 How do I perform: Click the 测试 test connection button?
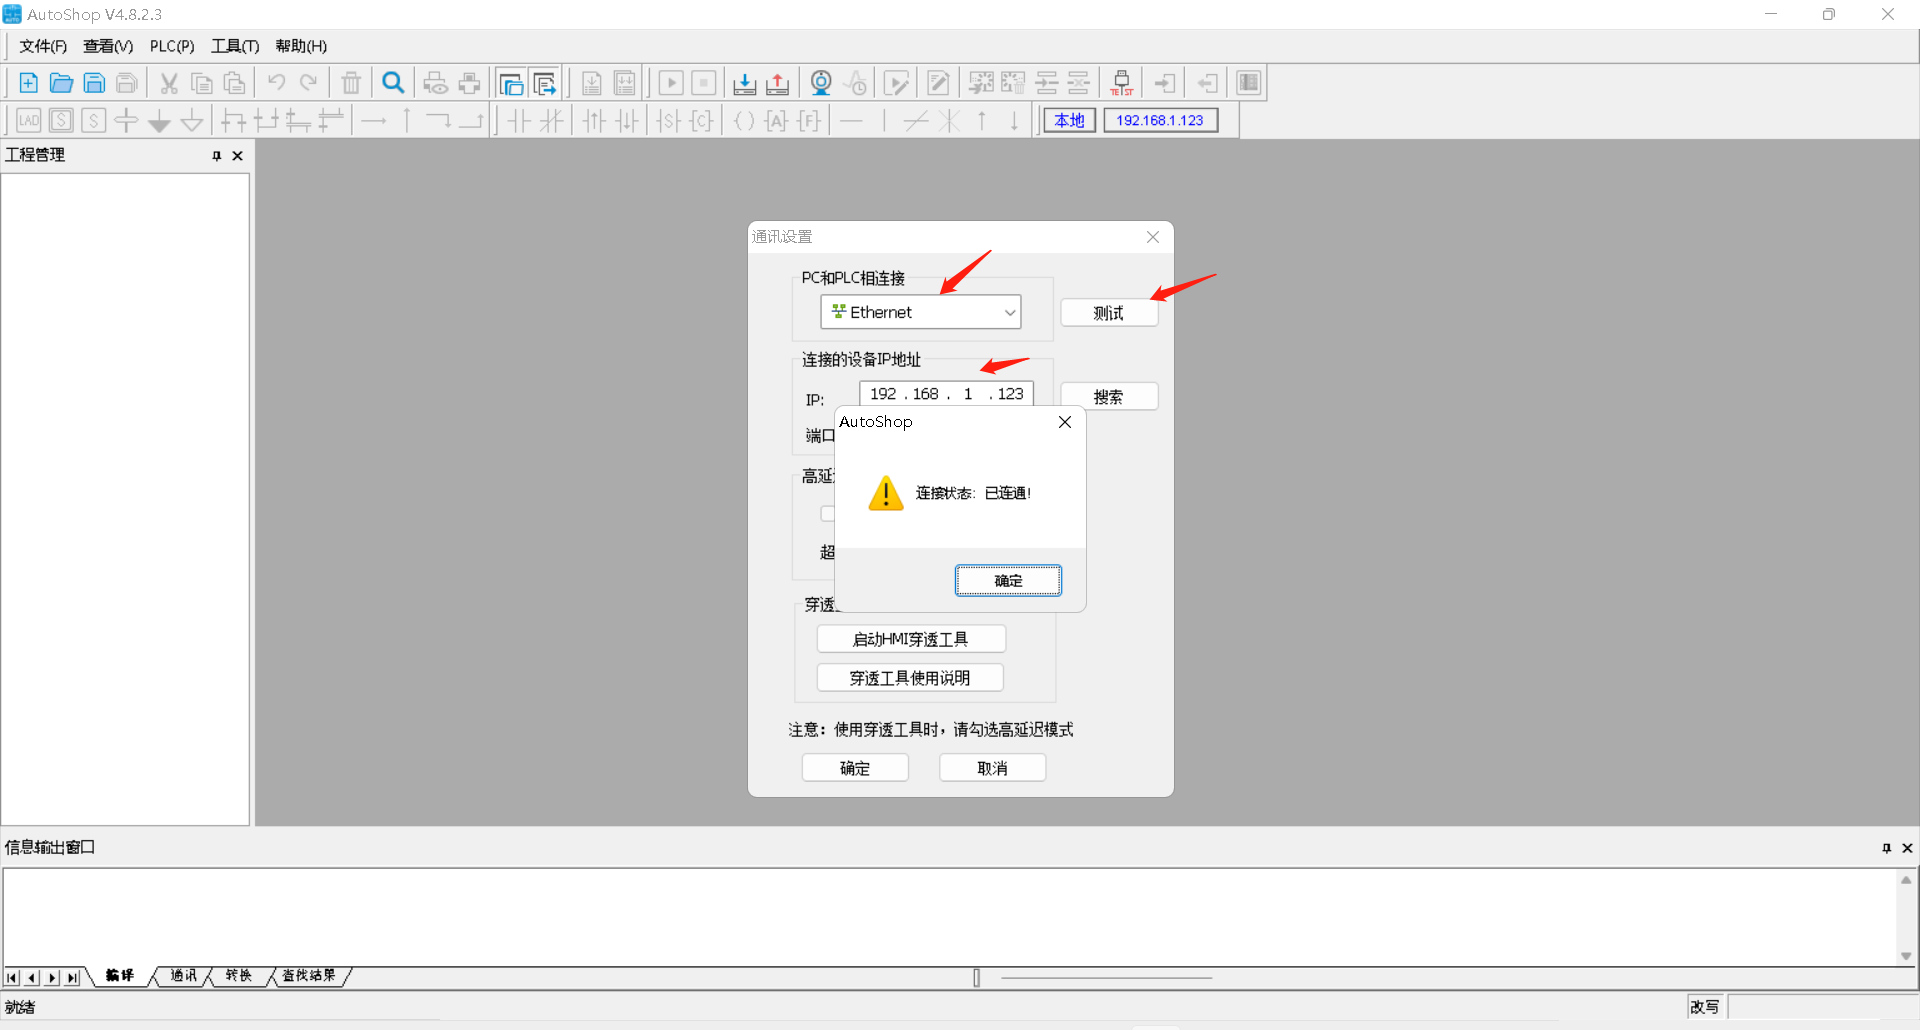(1109, 313)
